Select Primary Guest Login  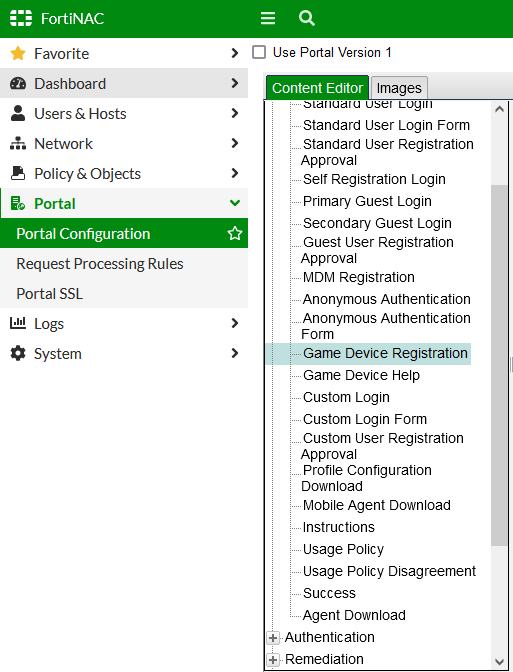tap(367, 201)
